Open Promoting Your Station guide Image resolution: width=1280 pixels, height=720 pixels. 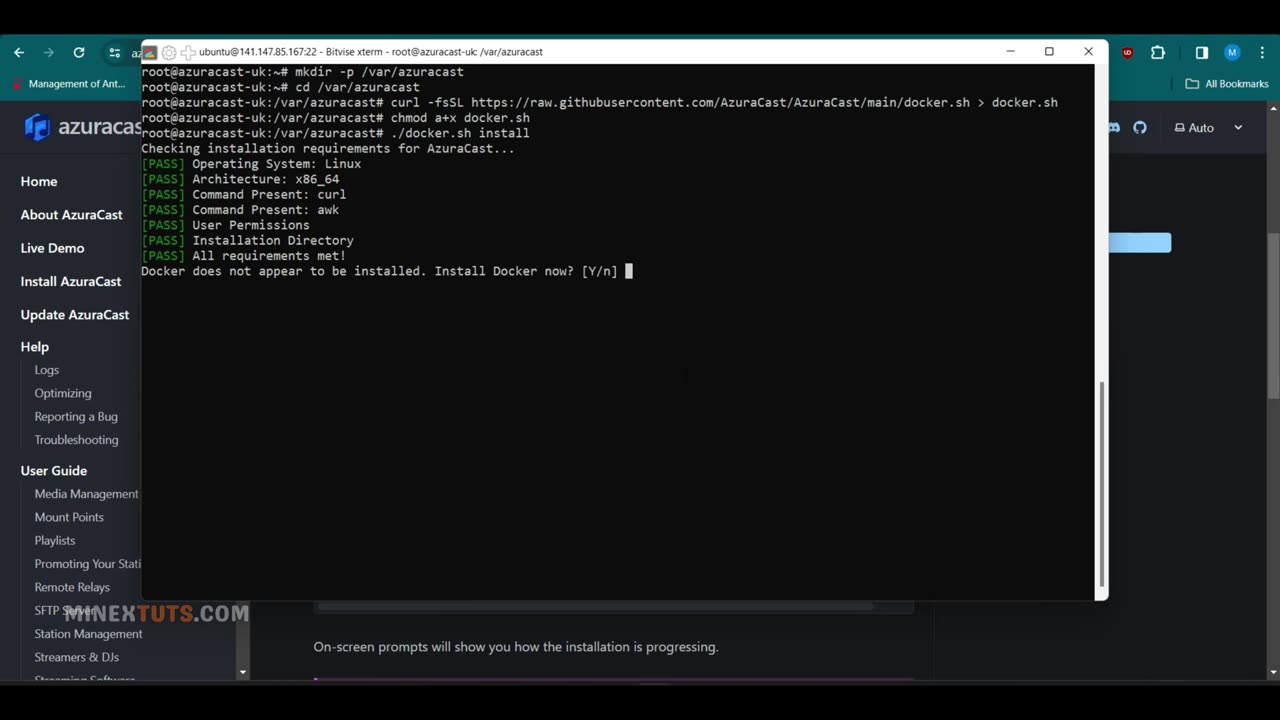tap(87, 564)
